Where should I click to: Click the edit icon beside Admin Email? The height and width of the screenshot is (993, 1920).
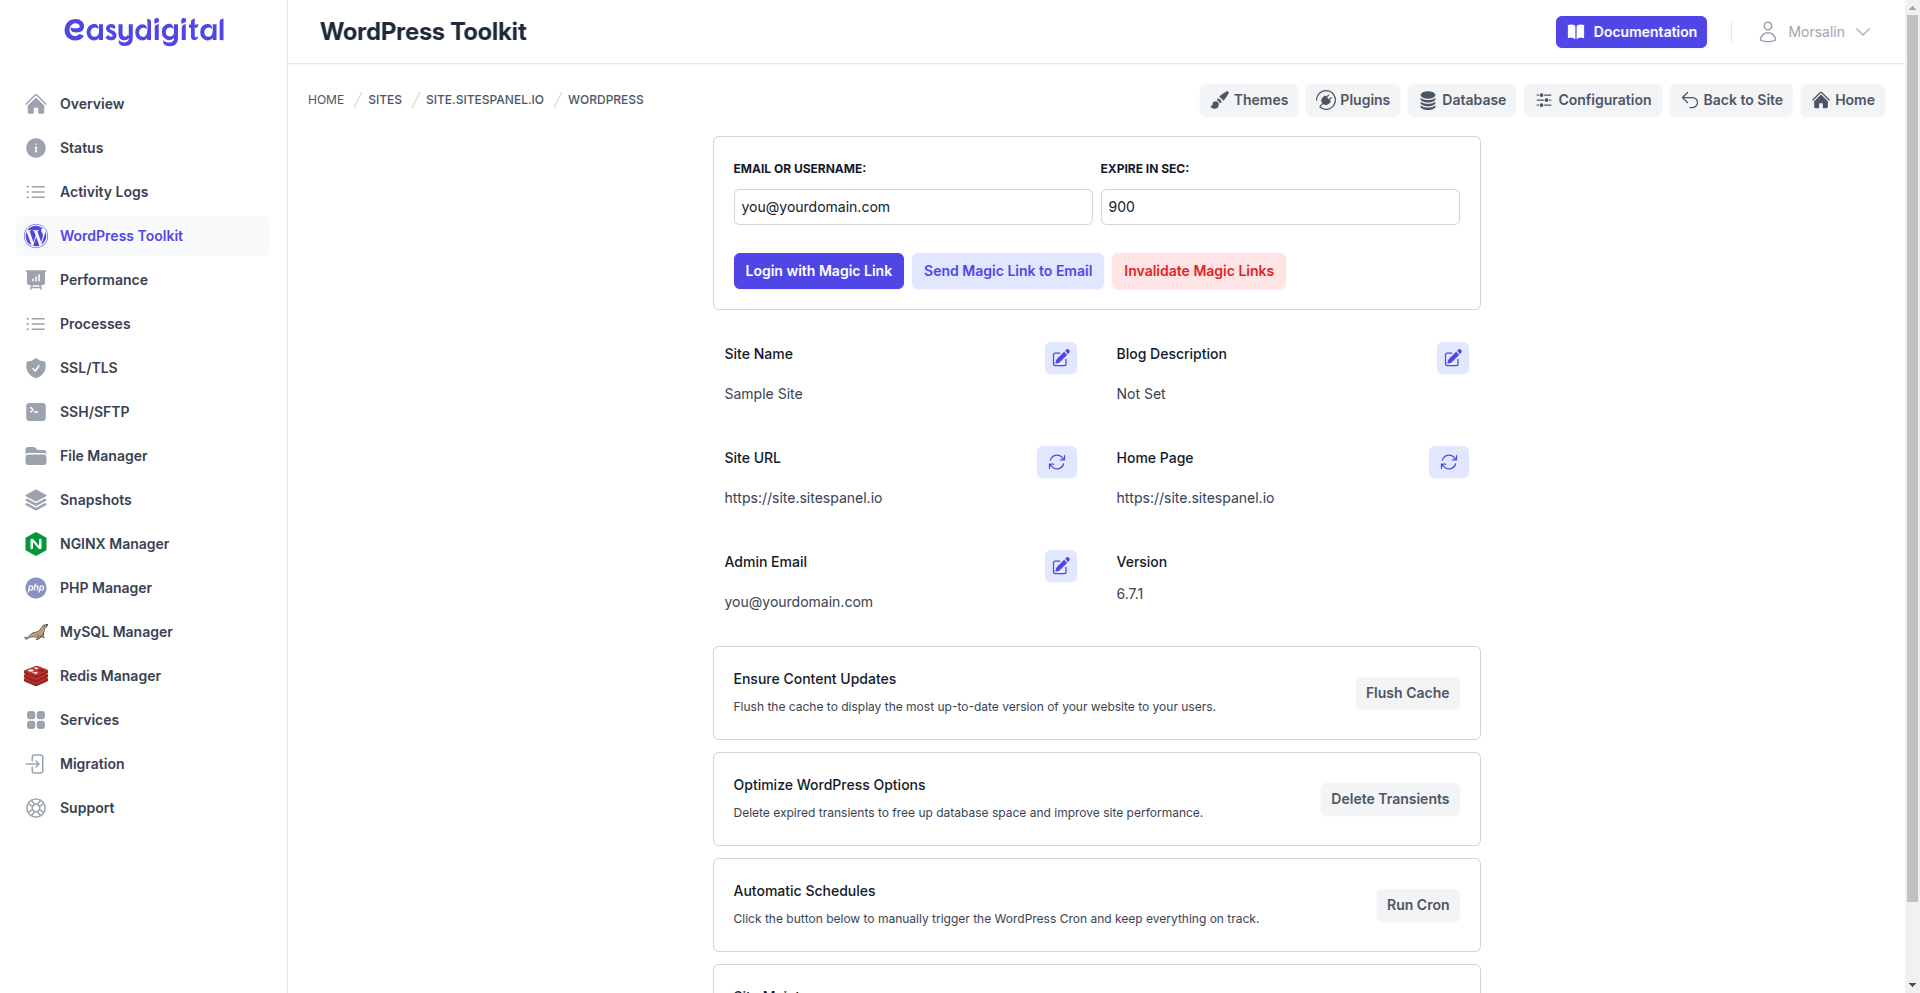[x=1060, y=566]
